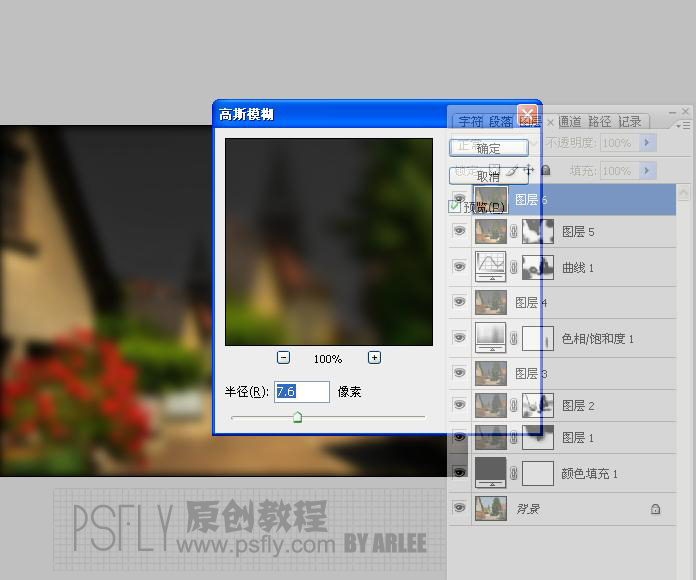This screenshot has width=696, height=580.
Task: Select layer name 颜色填充 1
Action: pyautogui.click(x=589, y=473)
